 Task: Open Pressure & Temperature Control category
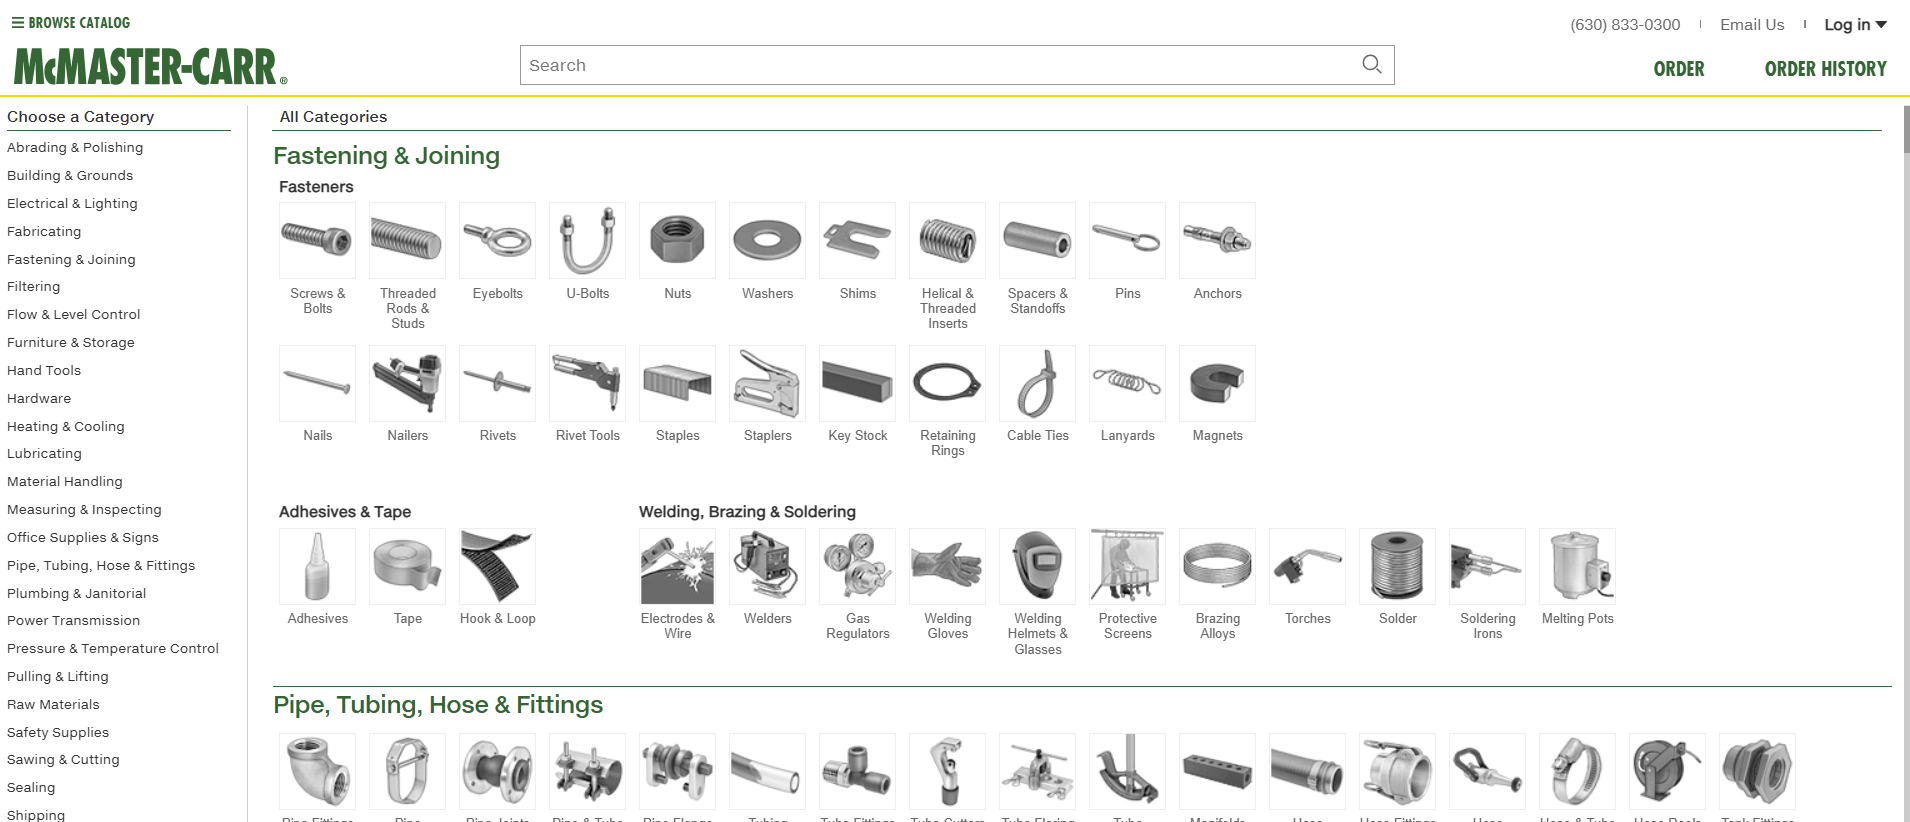pyautogui.click(x=113, y=648)
